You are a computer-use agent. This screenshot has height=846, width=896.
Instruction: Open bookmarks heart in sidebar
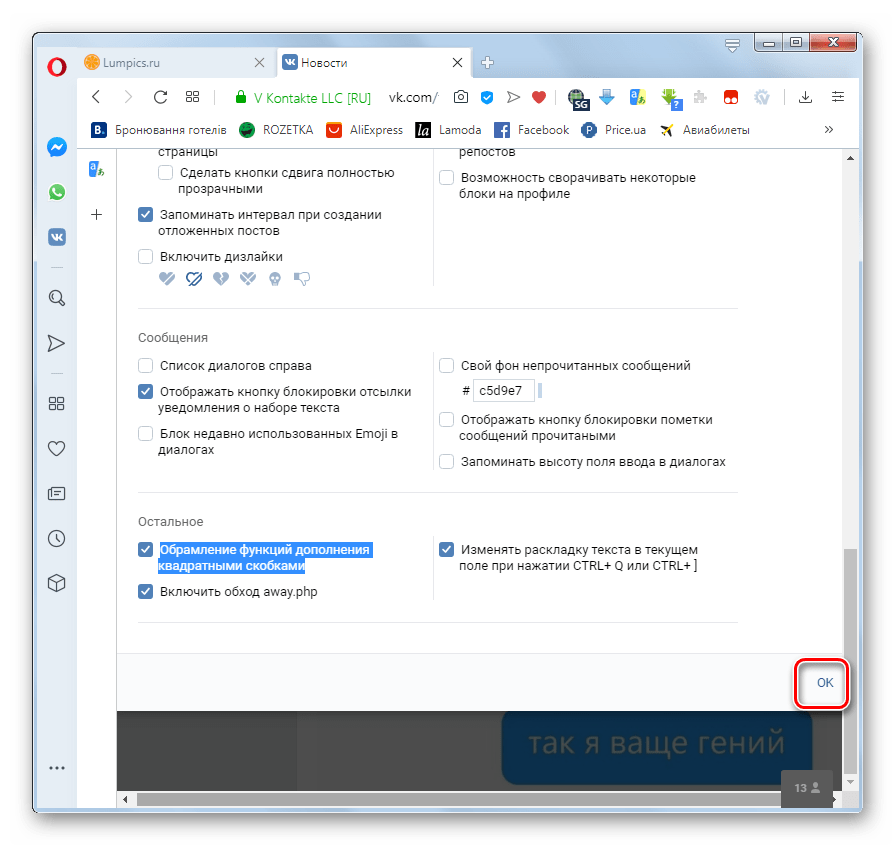coord(56,448)
